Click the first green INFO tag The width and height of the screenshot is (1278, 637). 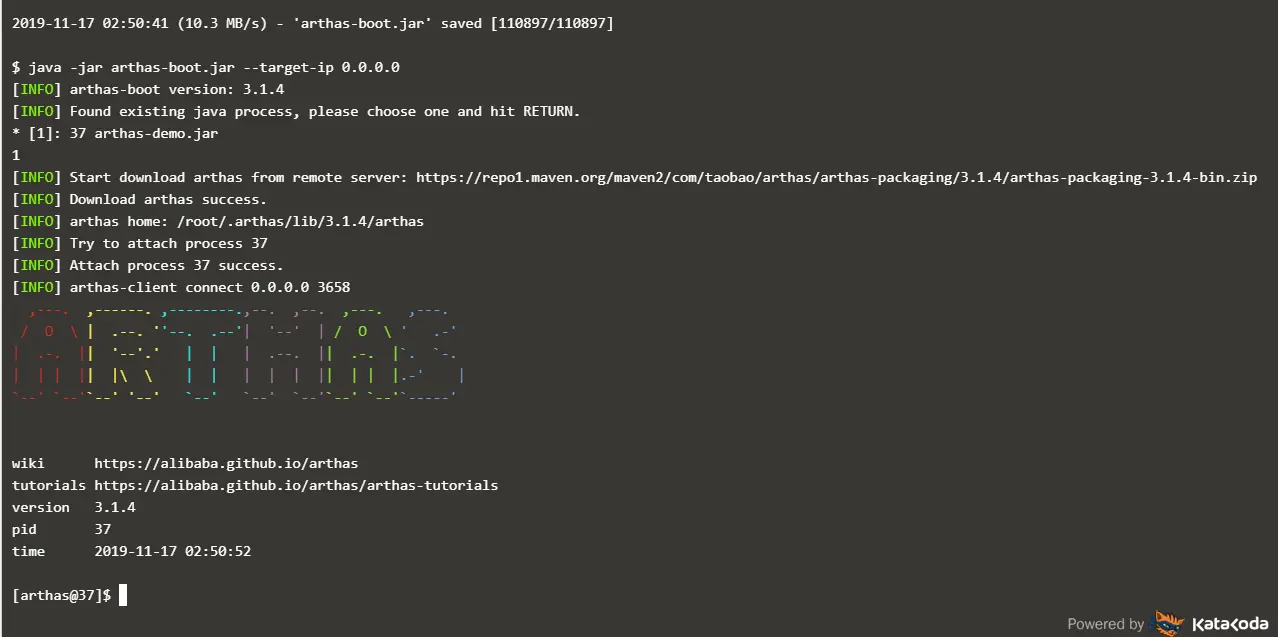coord(37,89)
